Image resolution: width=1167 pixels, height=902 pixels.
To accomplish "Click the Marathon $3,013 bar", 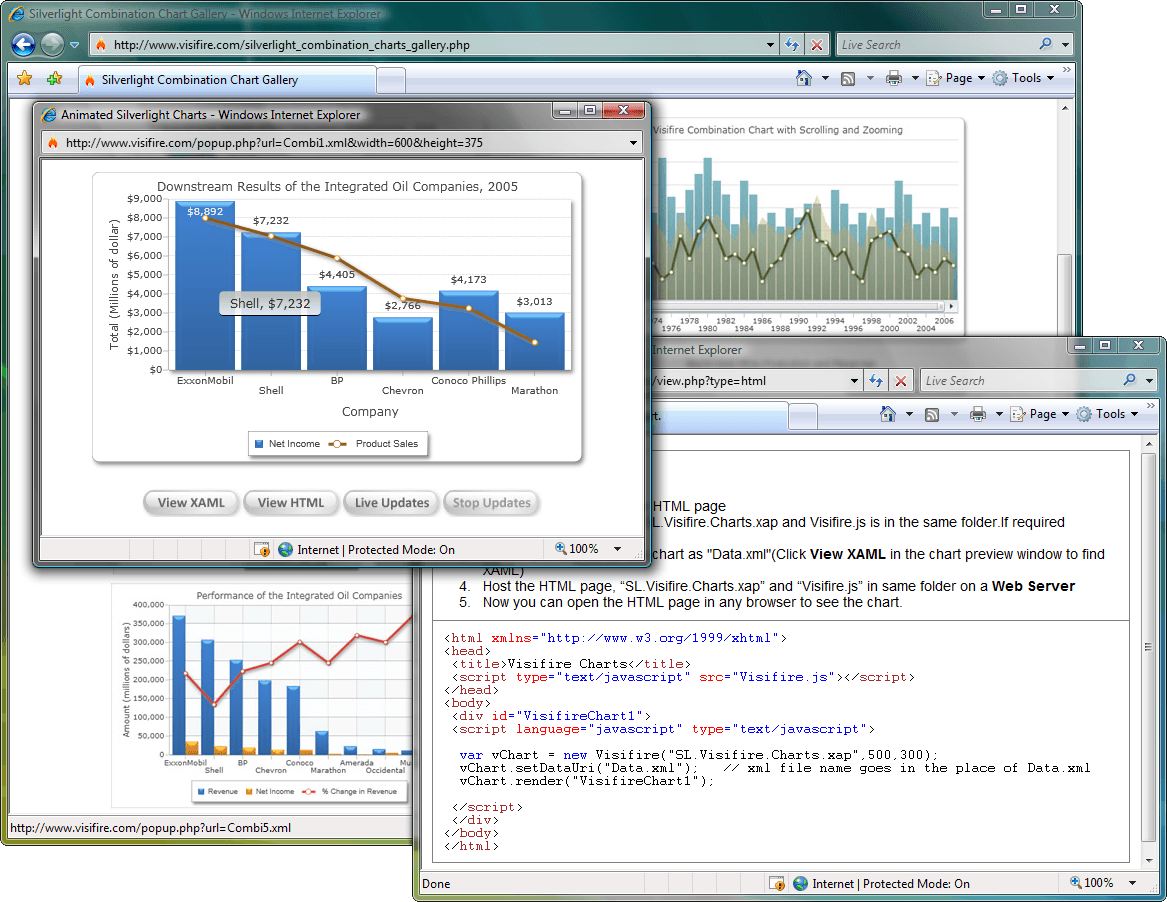I will tap(534, 342).
